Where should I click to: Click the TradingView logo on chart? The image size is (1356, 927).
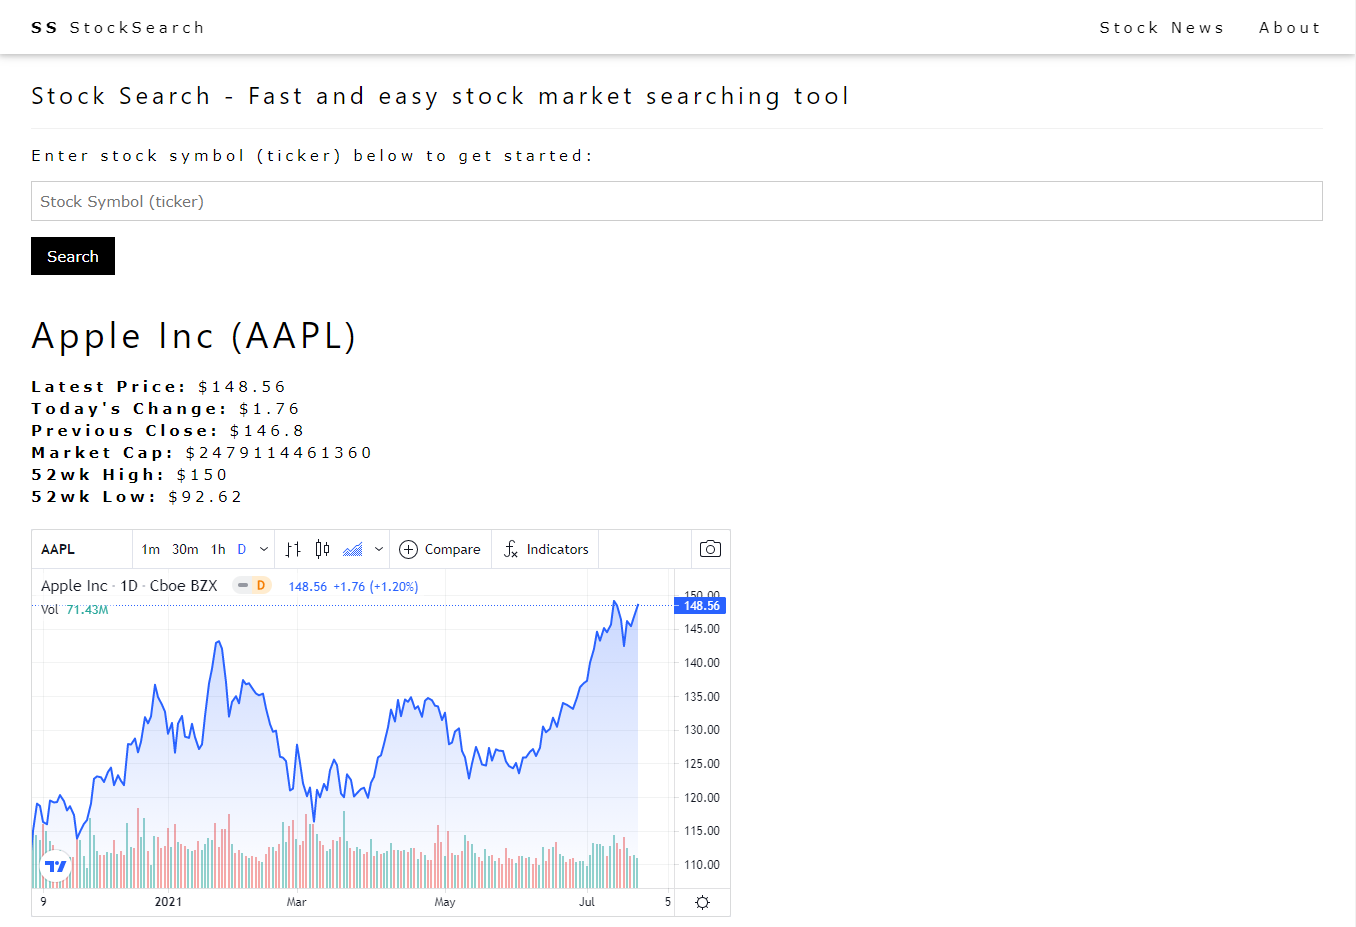(x=56, y=866)
